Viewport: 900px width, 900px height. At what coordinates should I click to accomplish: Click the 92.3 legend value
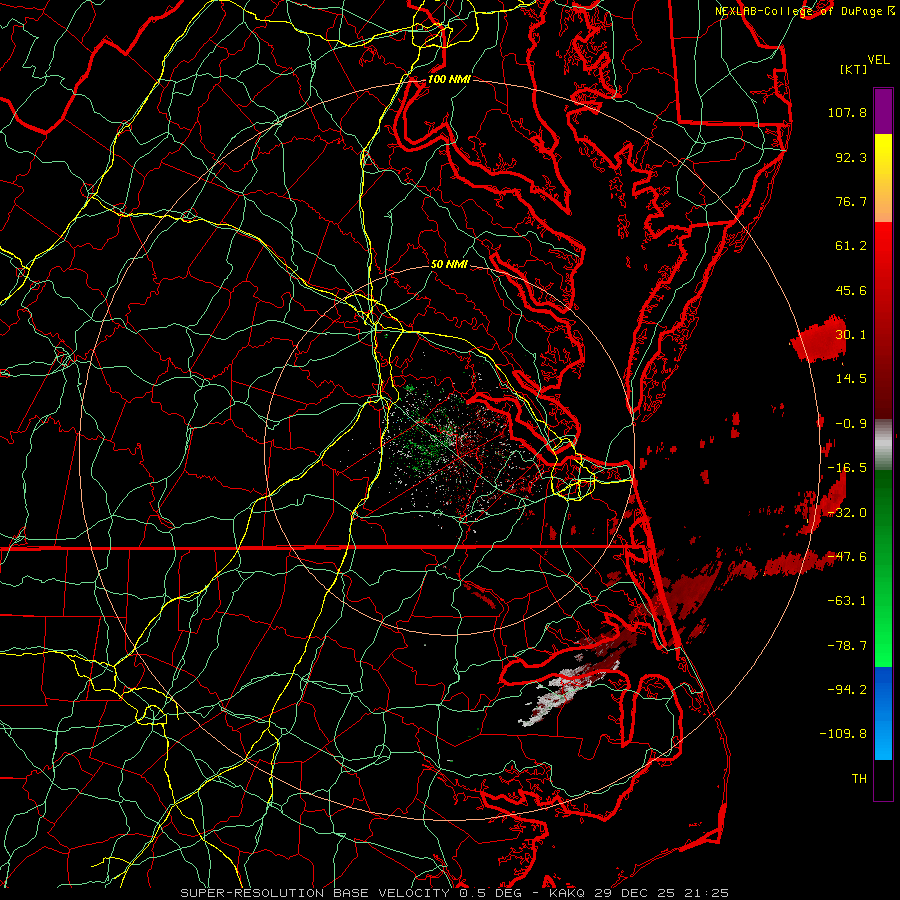coord(851,157)
